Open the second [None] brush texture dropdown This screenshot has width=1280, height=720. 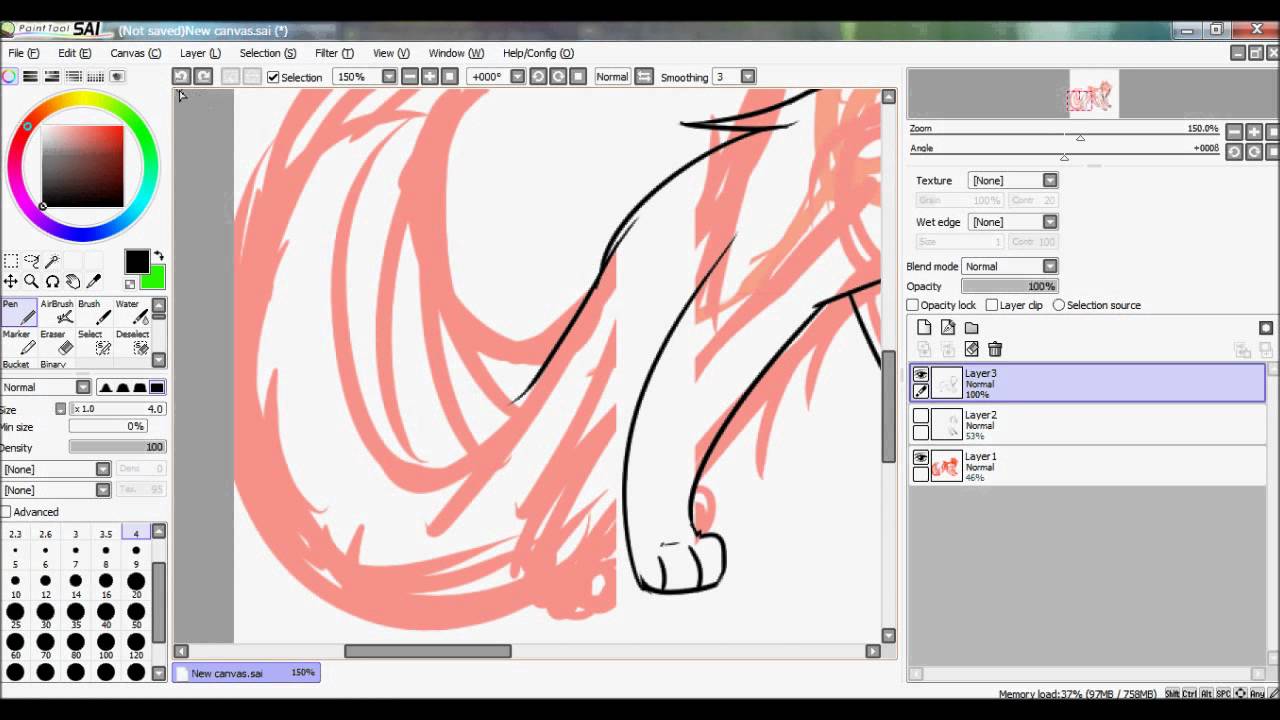pos(103,490)
